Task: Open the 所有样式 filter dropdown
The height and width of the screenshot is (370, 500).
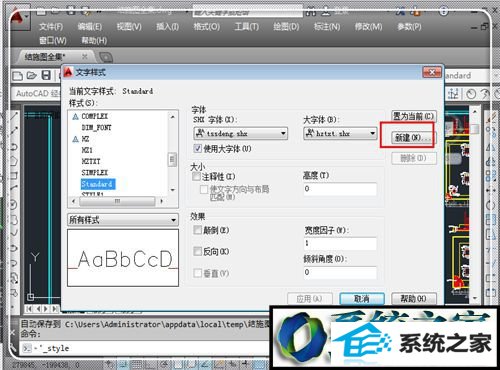Action: tap(123, 220)
